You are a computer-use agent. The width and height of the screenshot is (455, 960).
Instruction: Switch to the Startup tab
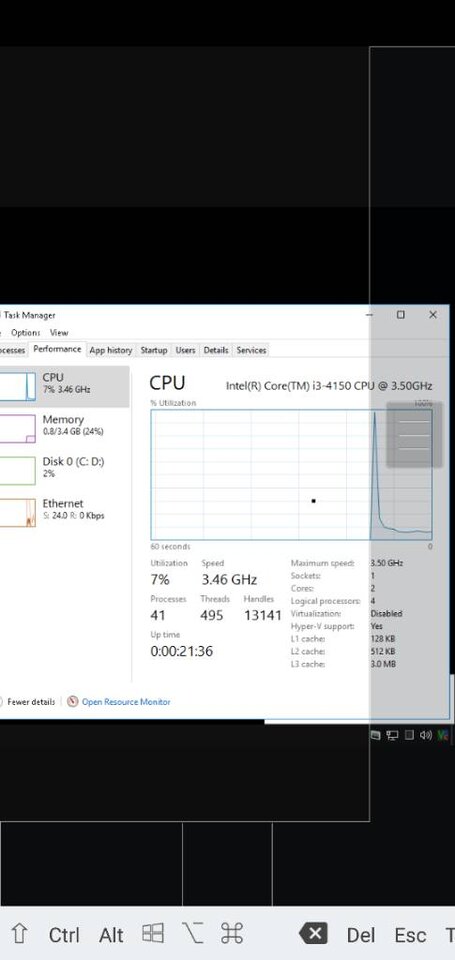(x=154, y=350)
